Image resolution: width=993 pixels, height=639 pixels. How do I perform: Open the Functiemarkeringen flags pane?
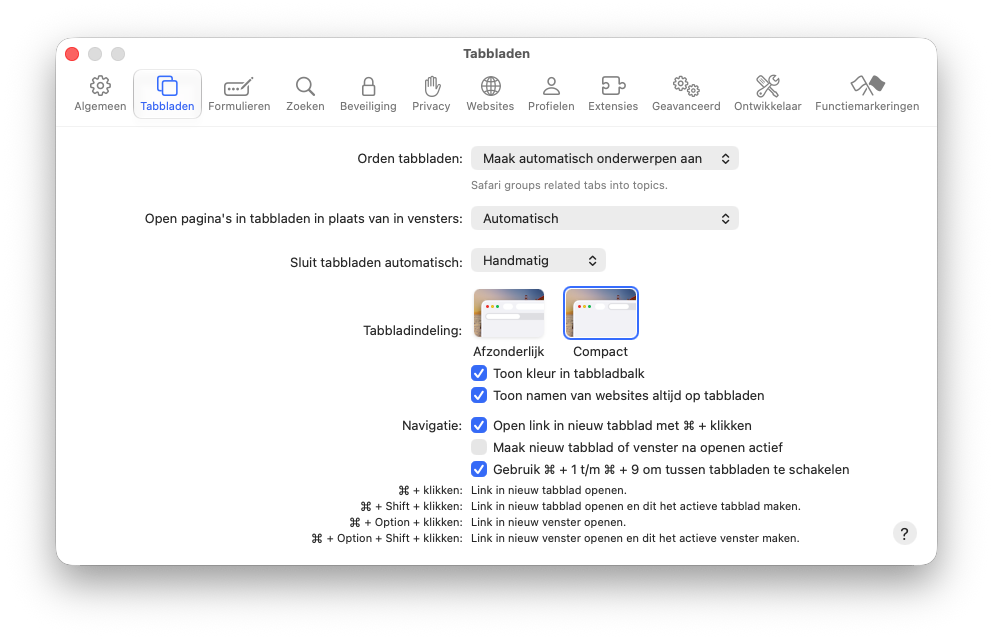pyautogui.click(x=867, y=94)
